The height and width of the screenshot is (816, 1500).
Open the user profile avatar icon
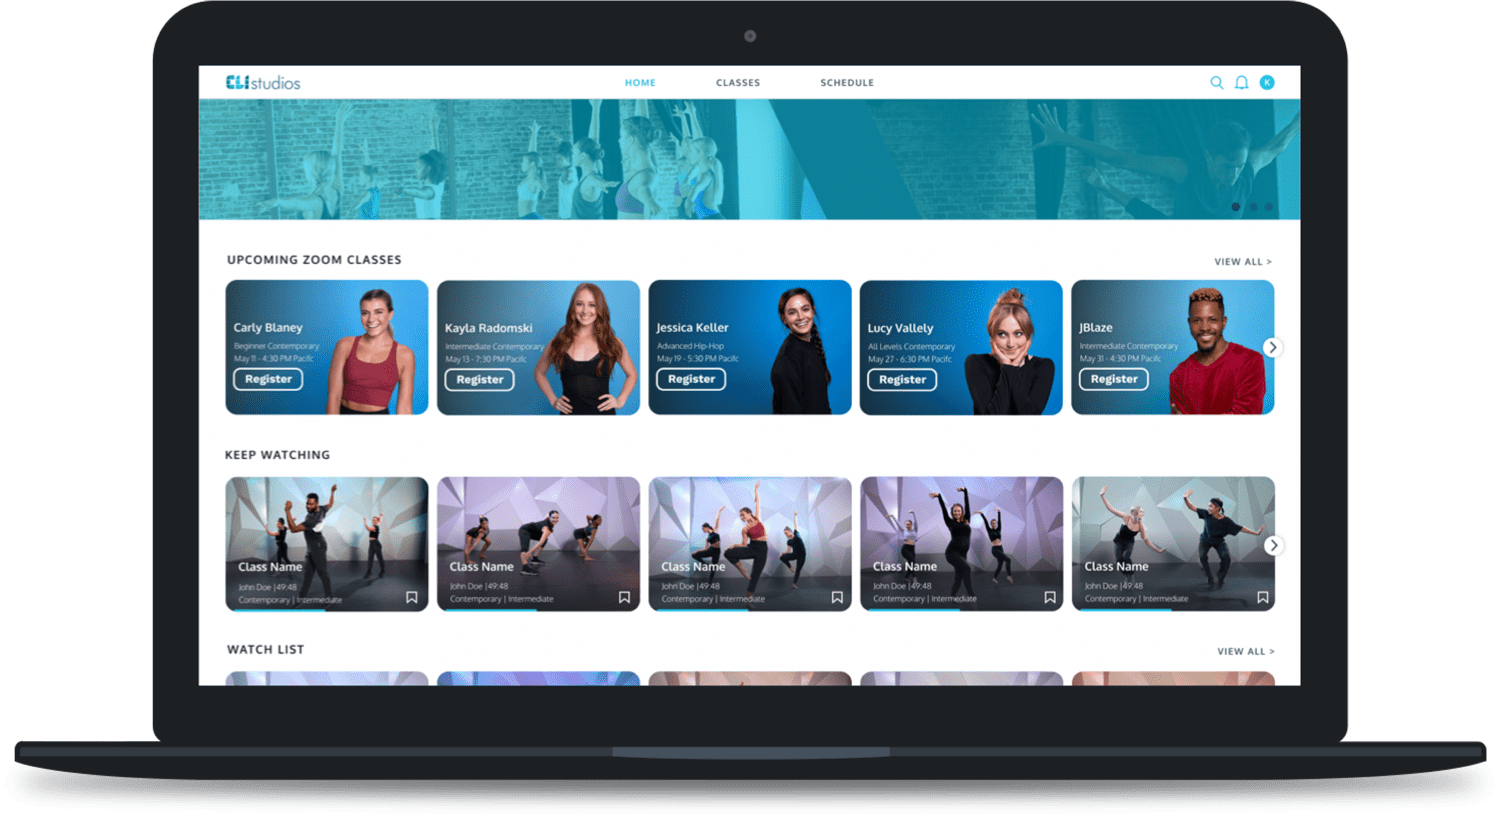pos(1267,83)
